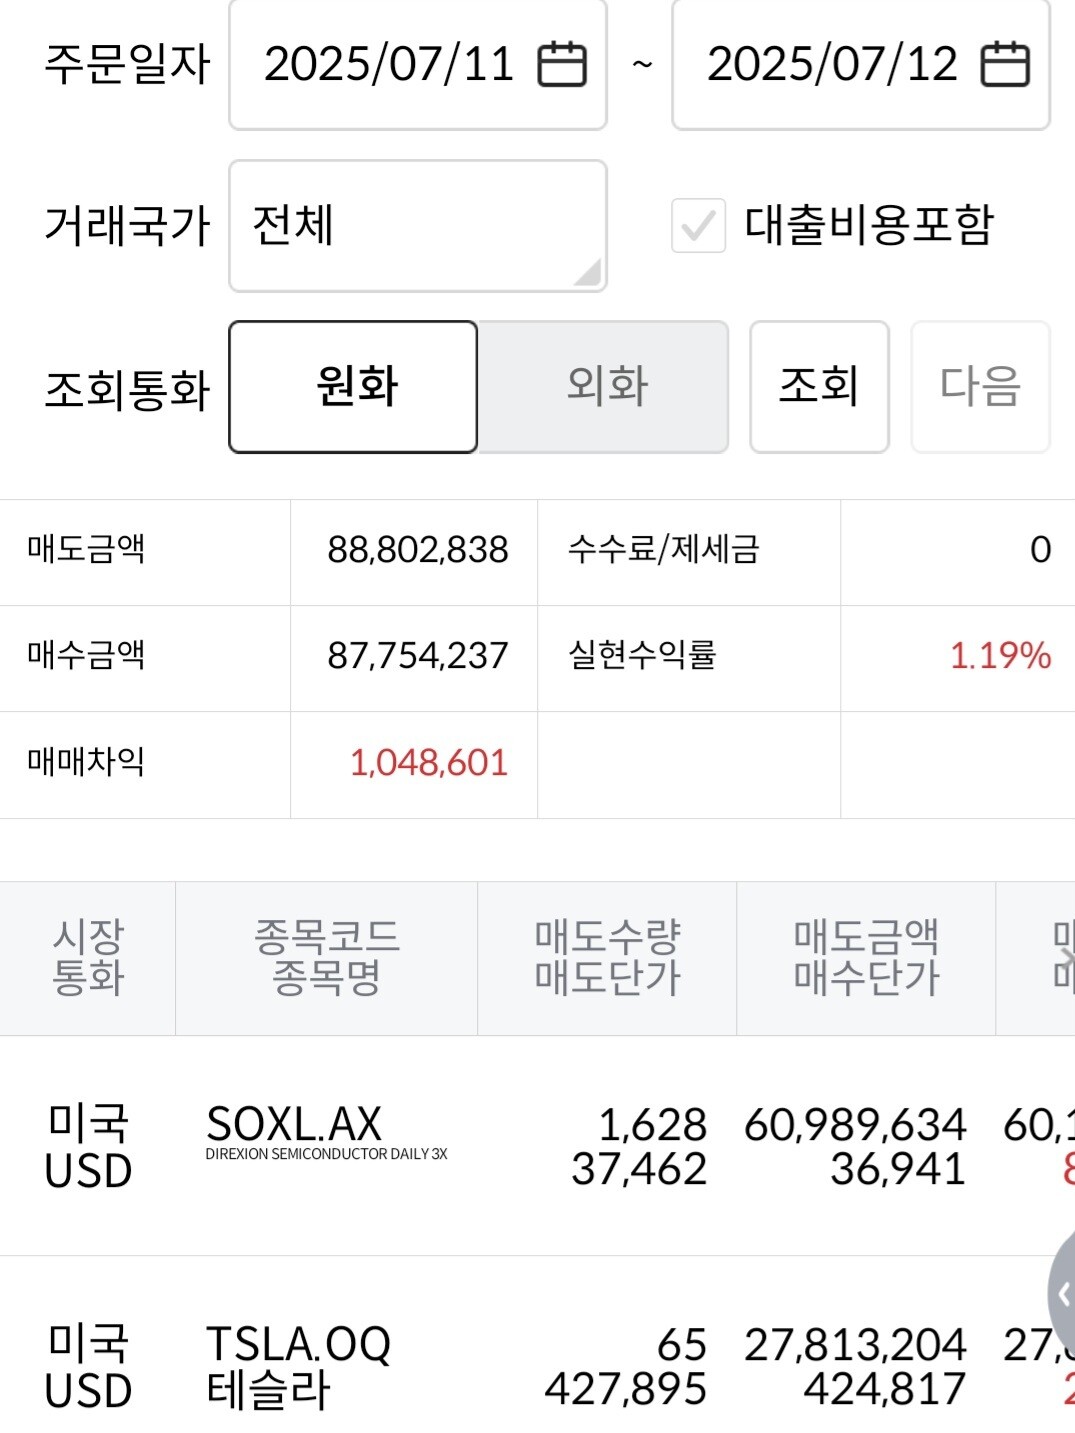Tap the 매매차익 value 1,048,601

click(x=428, y=764)
